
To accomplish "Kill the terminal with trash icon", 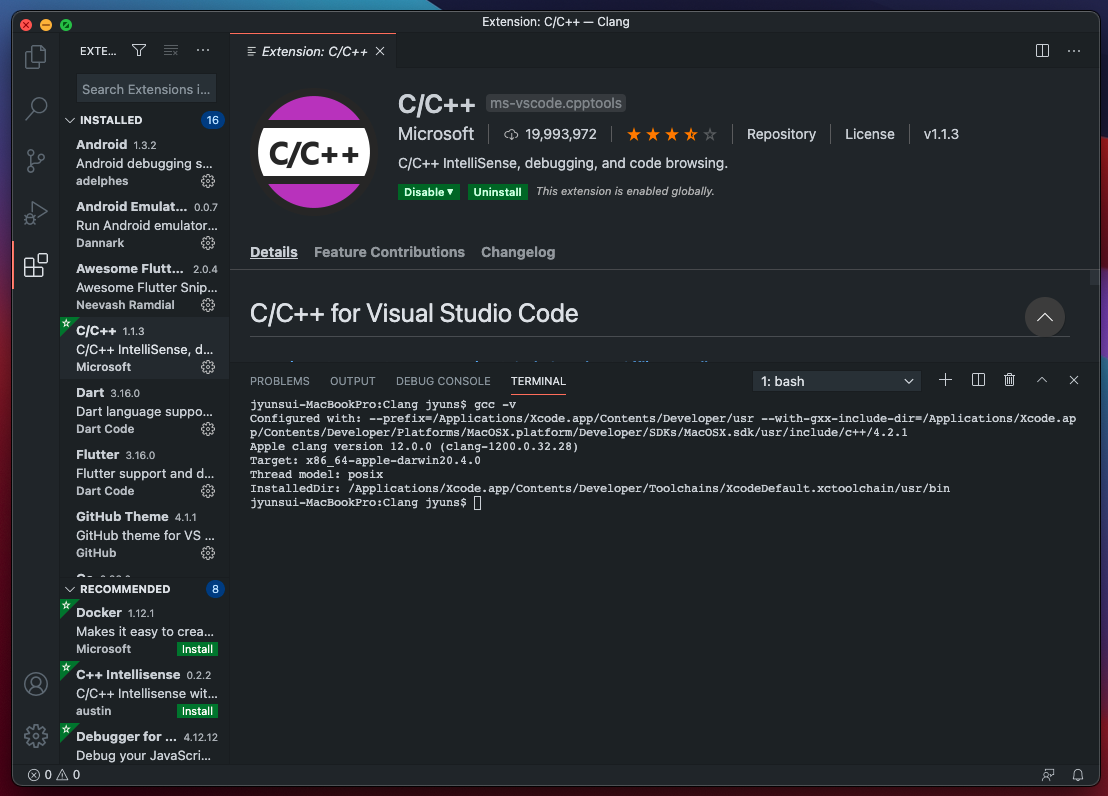I will tap(1010, 380).
